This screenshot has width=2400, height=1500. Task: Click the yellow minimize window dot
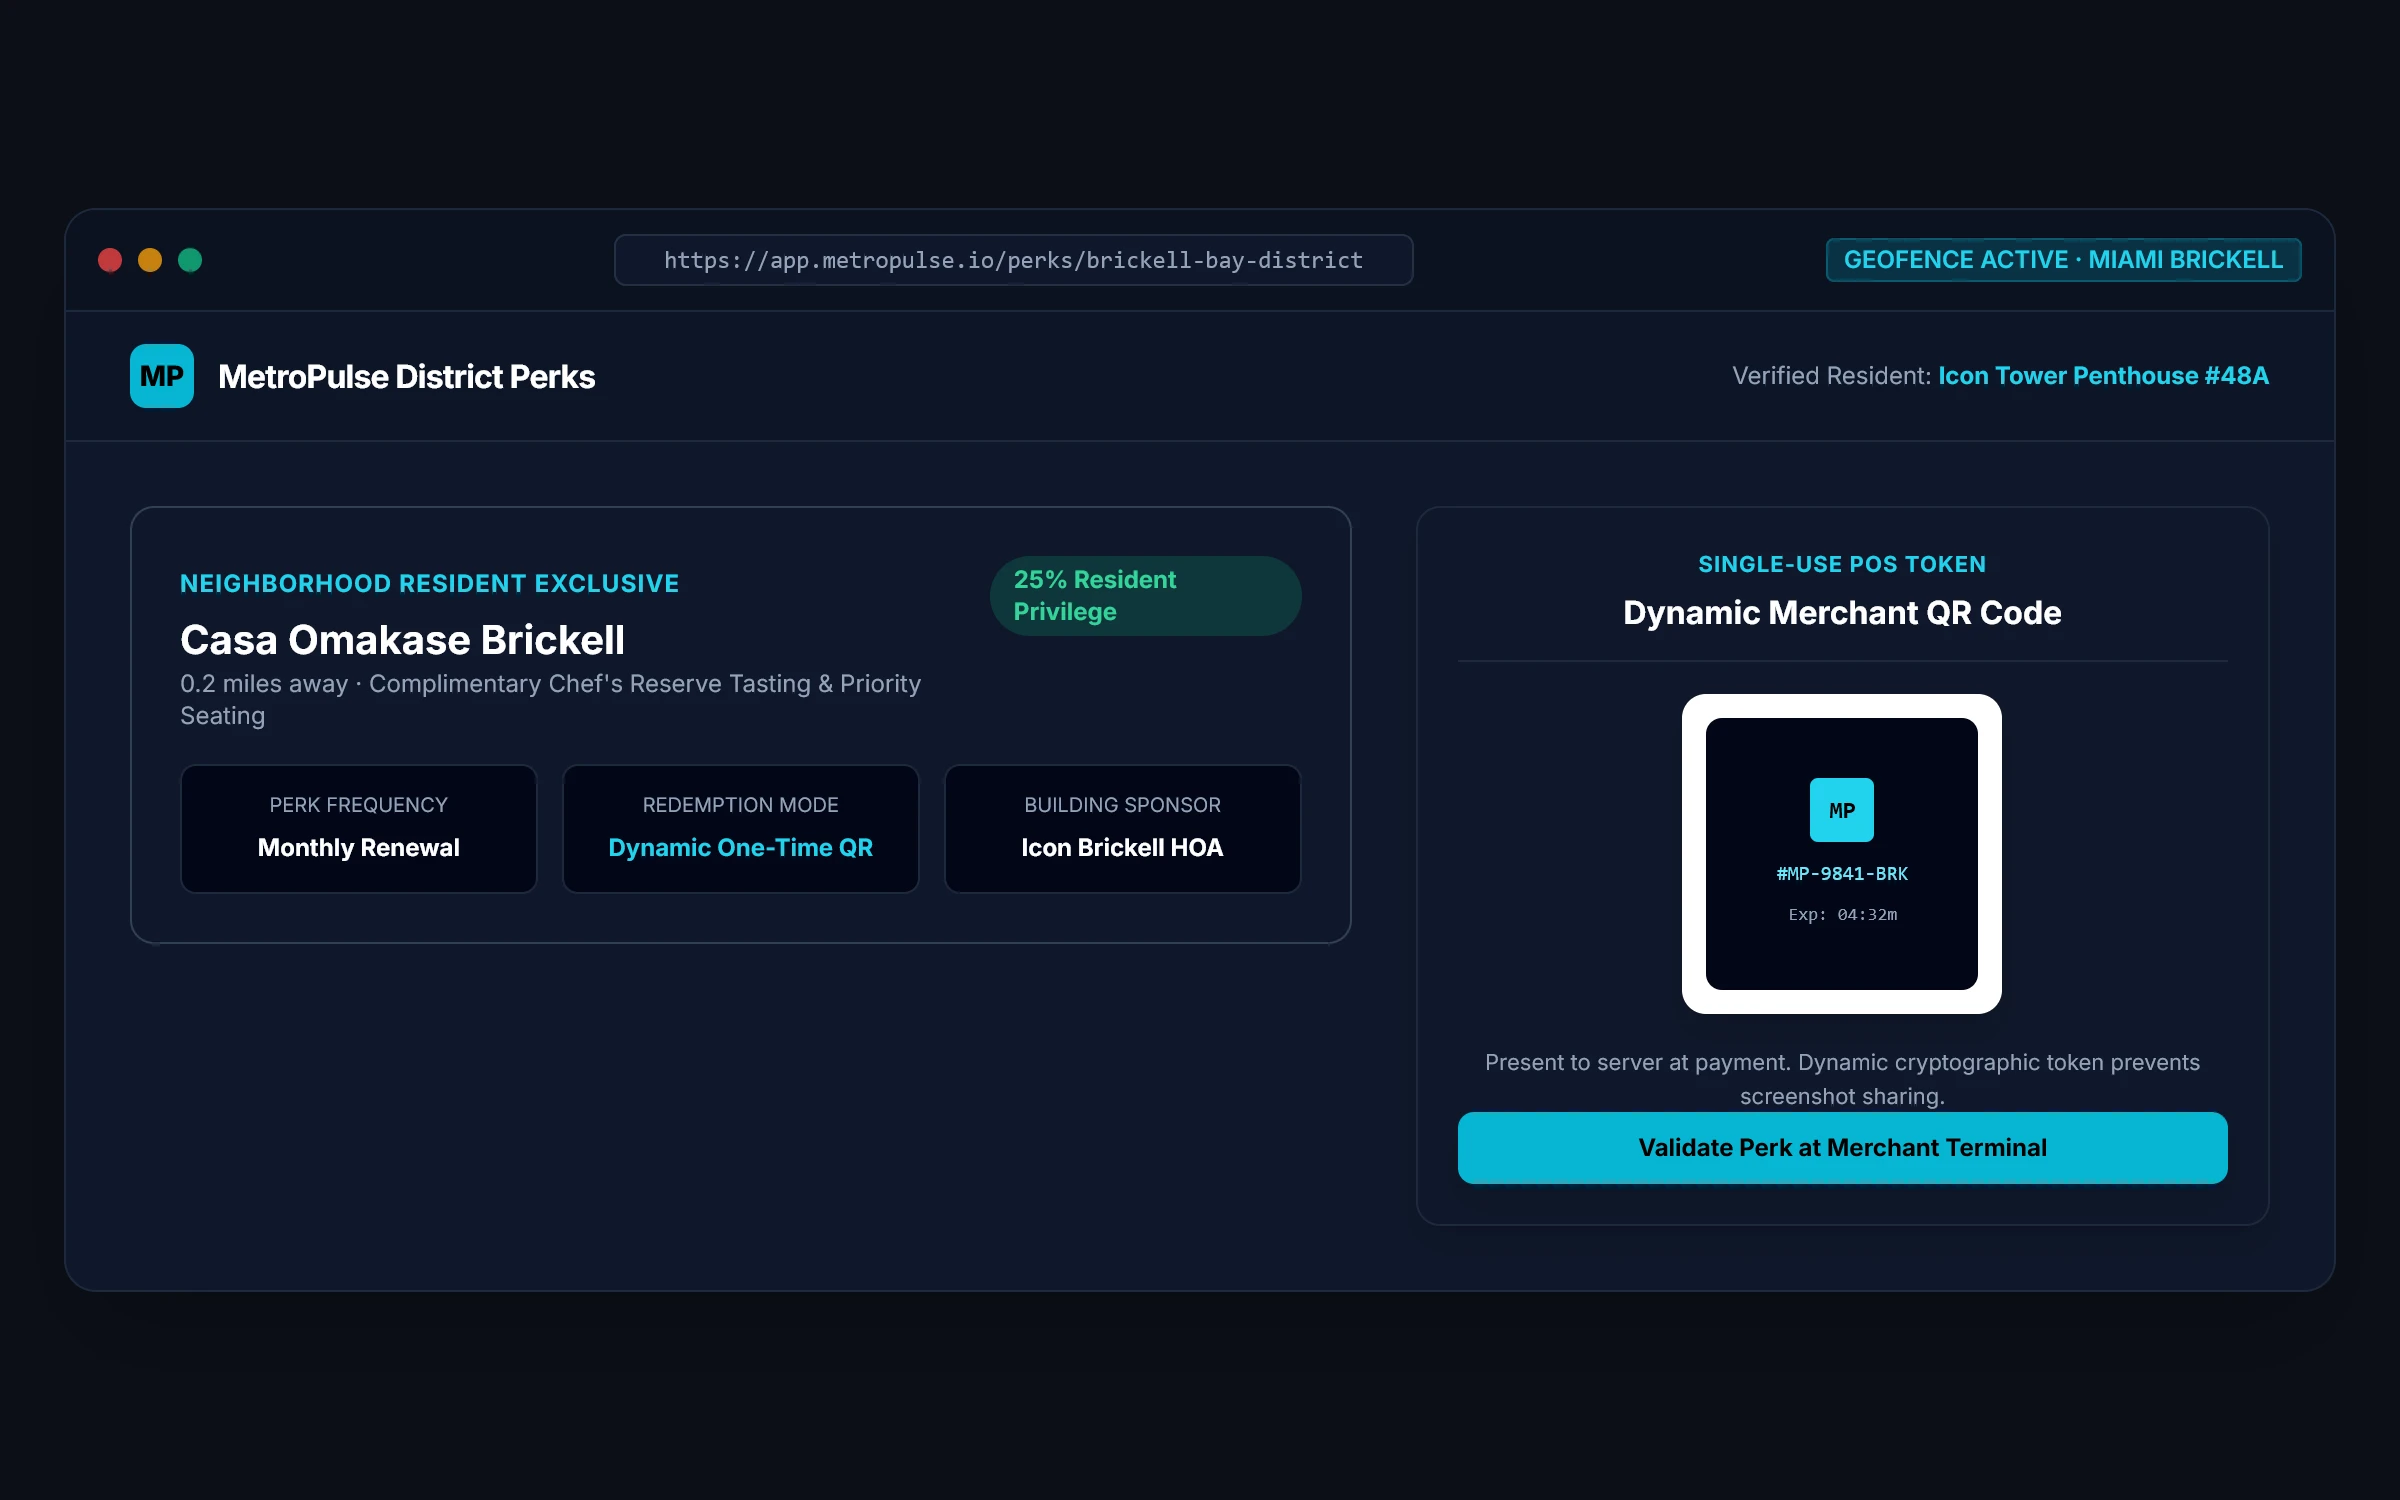pos(150,260)
